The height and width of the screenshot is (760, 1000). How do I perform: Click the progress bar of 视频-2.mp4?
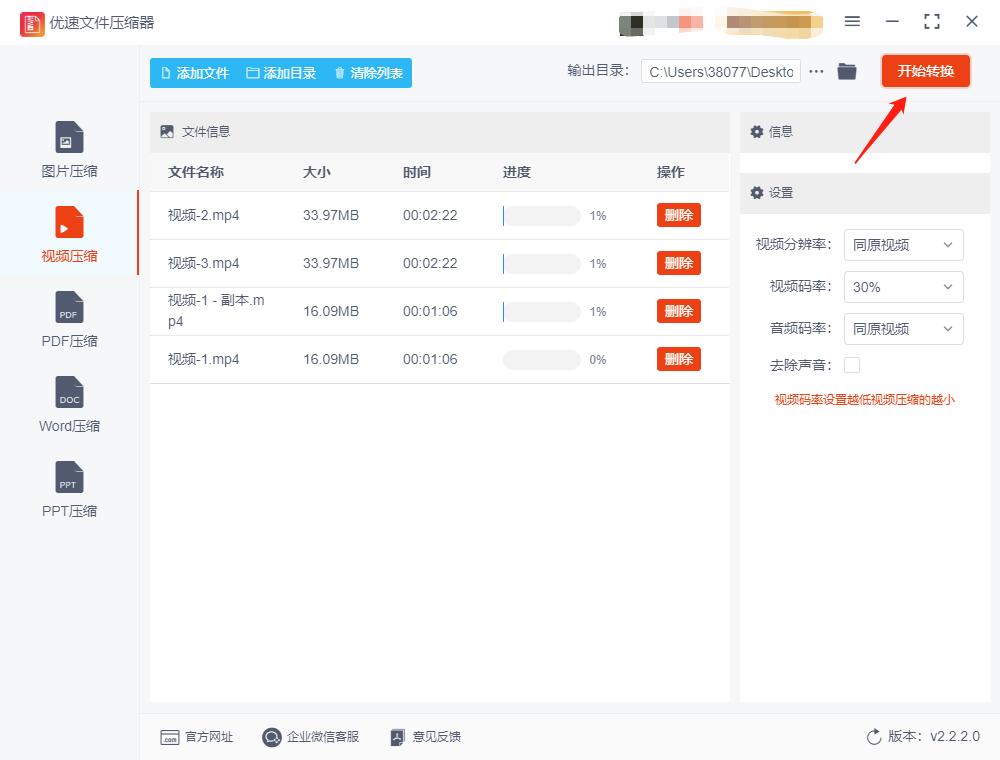(540, 215)
